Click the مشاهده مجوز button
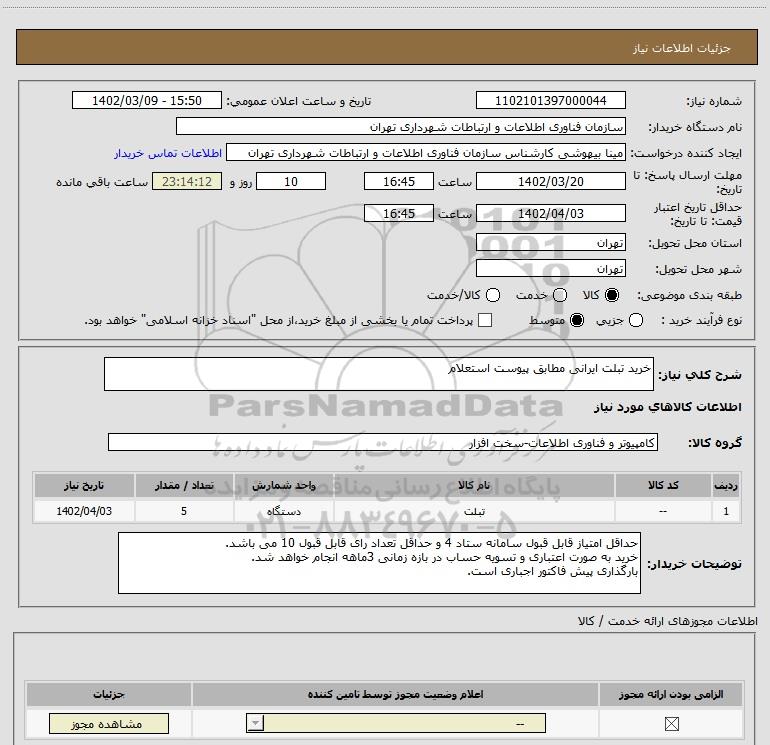Screen dimensions: 770x745 click(x=109, y=724)
